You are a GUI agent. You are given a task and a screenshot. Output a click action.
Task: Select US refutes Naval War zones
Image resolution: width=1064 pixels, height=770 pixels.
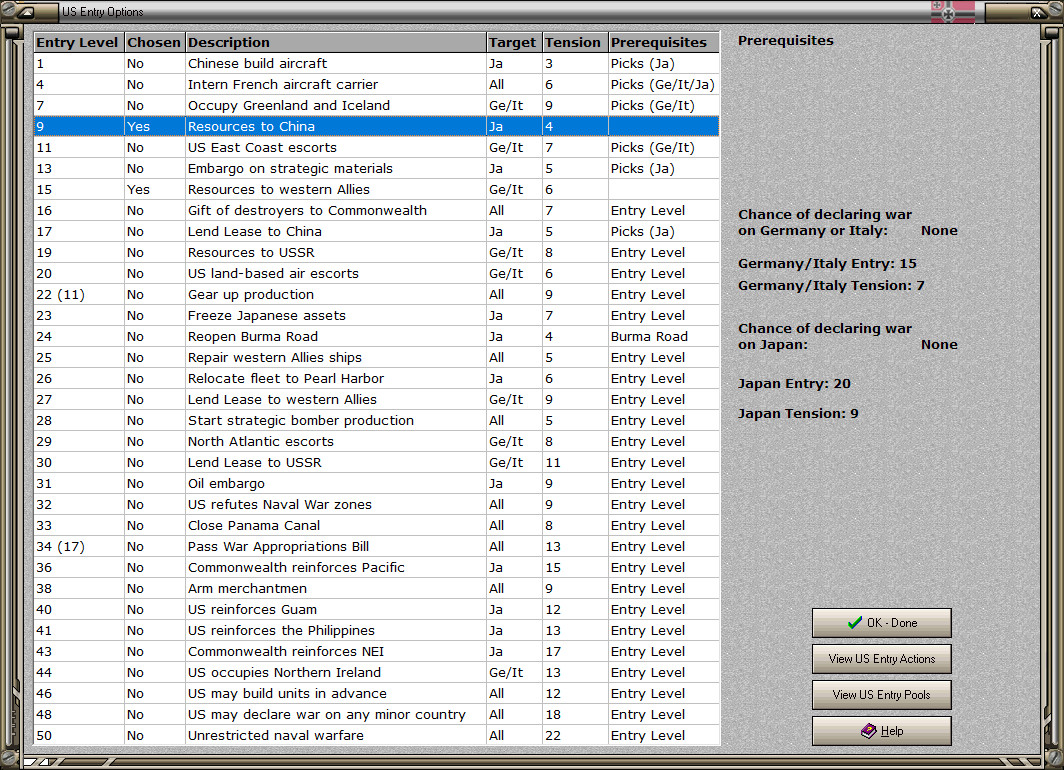click(x=377, y=505)
